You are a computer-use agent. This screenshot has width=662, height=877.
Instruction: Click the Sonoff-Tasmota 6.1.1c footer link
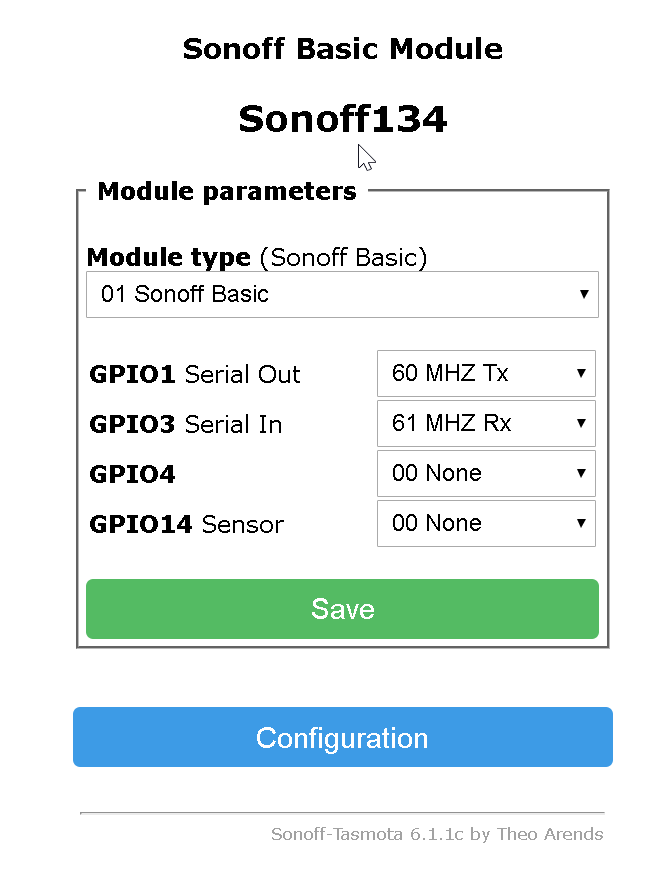click(x=438, y=834)
